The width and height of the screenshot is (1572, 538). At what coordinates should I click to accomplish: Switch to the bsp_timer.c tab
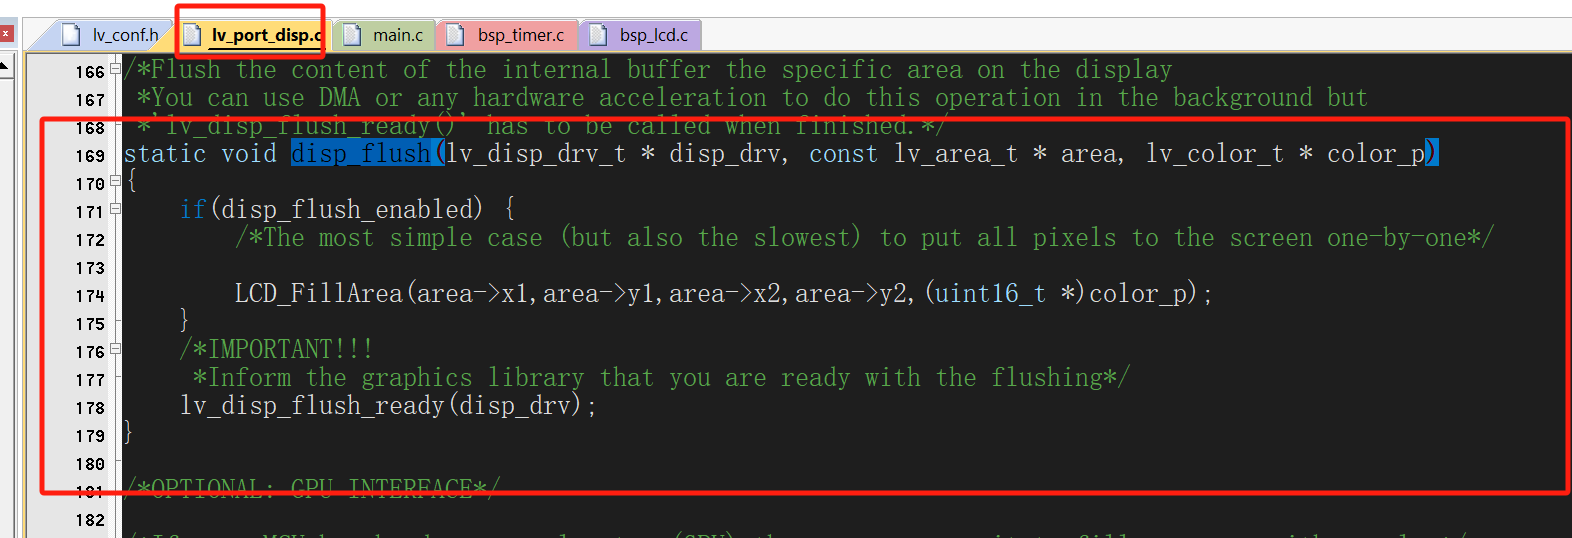tap(520, 35)
